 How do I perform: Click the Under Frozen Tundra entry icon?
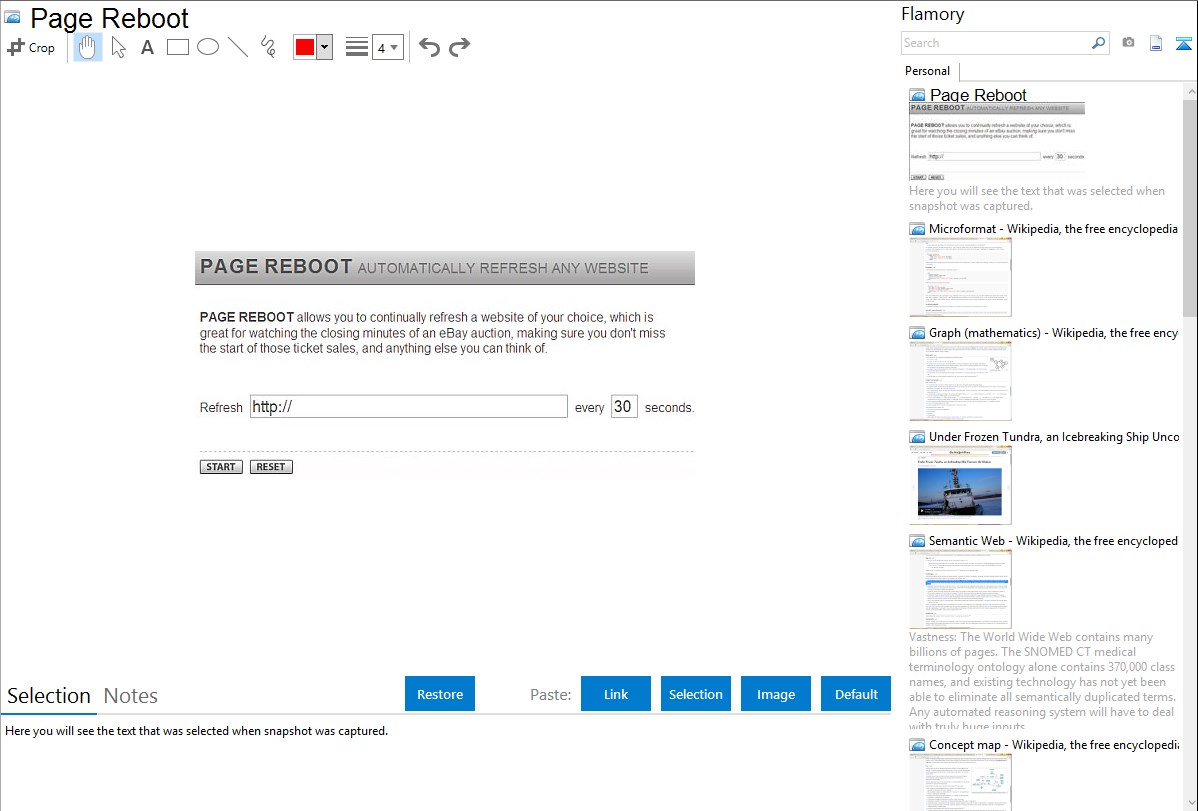917,436
